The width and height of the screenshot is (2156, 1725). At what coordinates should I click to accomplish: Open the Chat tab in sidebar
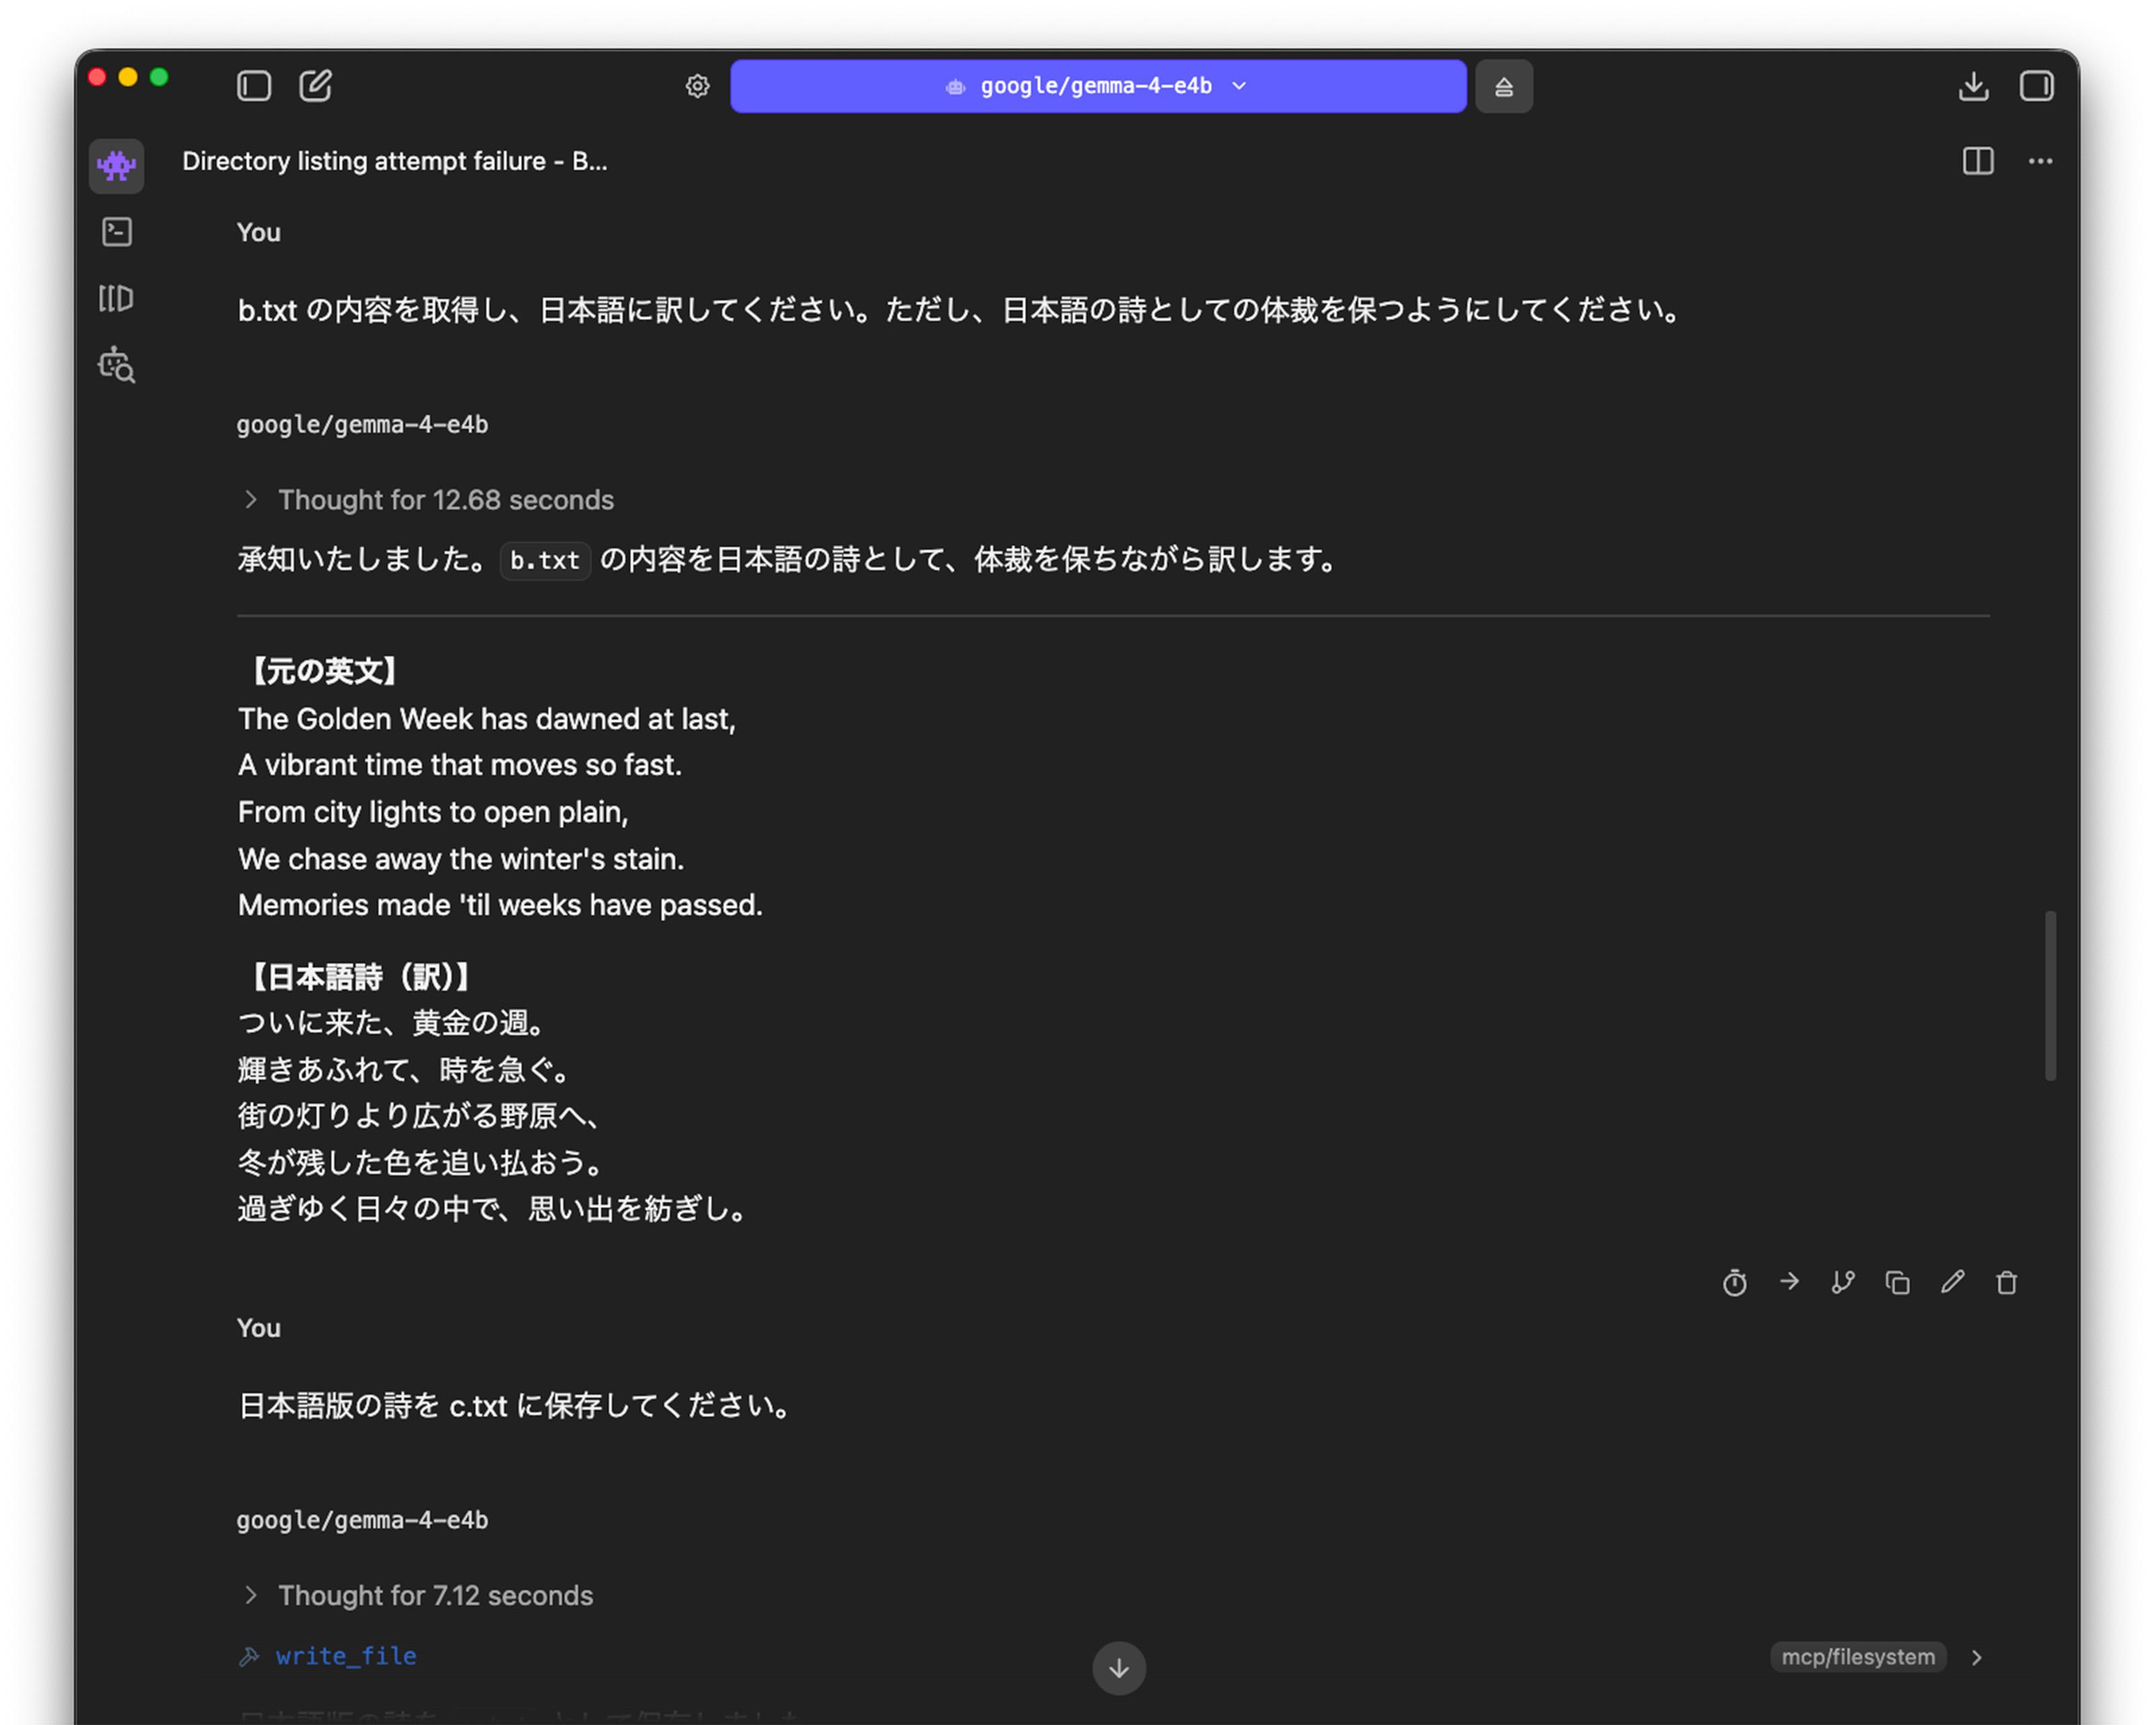click(116, 165)
